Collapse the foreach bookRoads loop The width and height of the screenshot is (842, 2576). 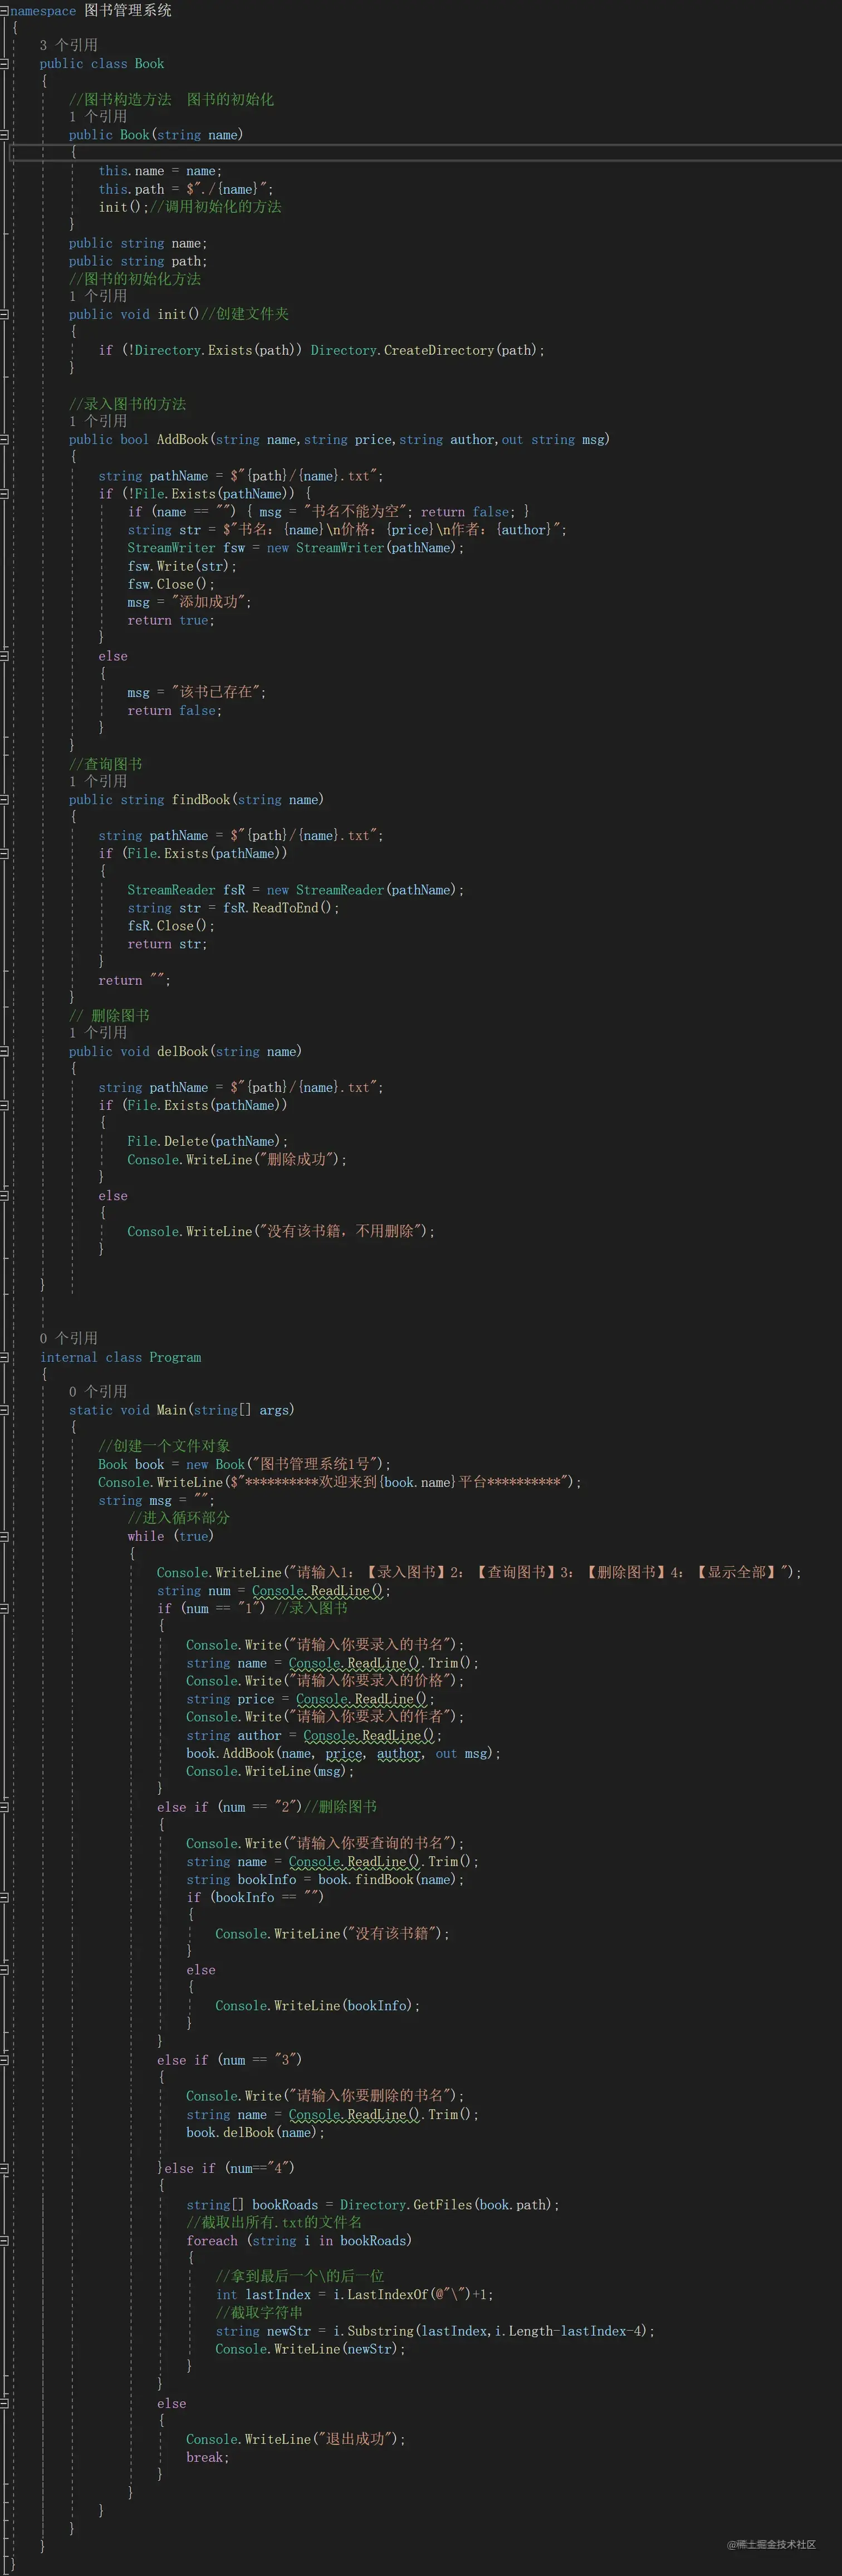coord(4,2240)
